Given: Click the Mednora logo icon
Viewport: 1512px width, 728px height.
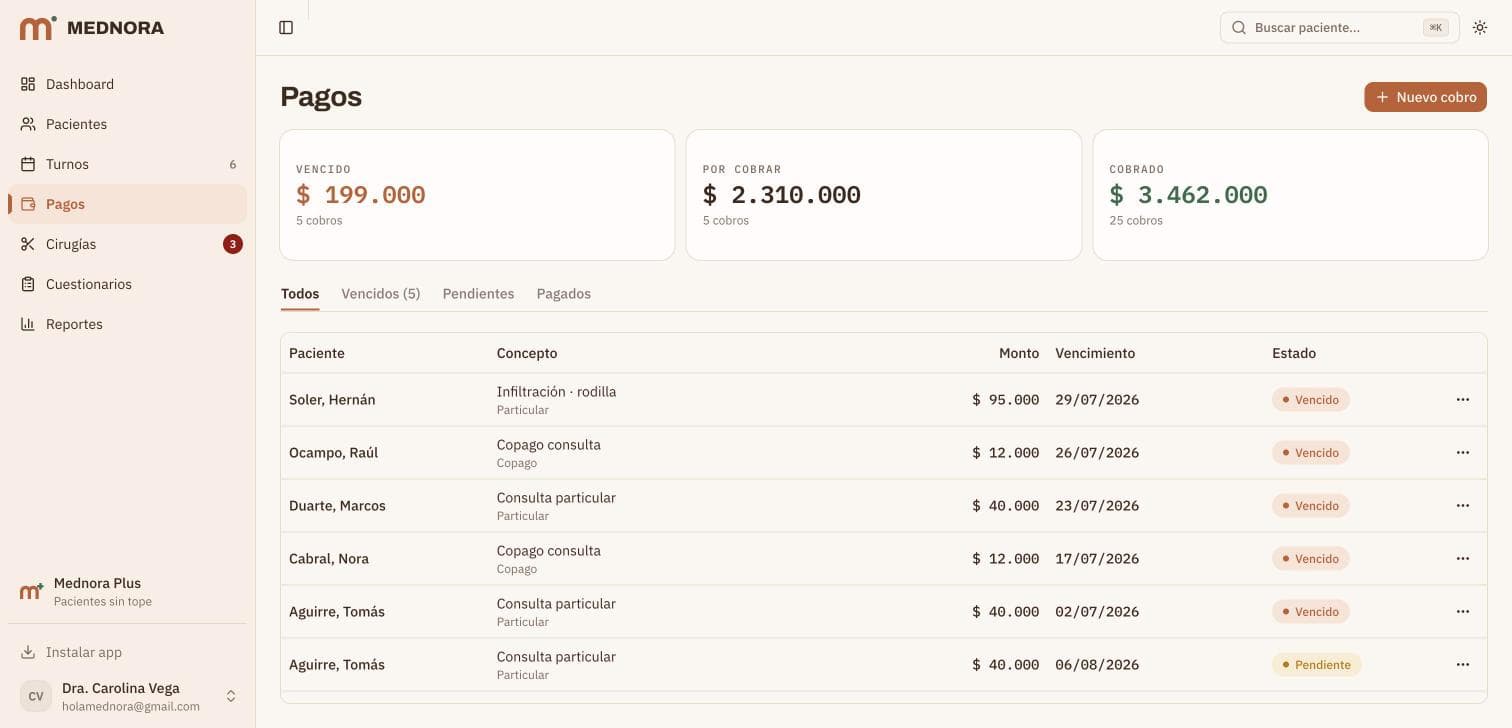Looking at the screenshot, I should pyautogui.click(x=38, y=28).
